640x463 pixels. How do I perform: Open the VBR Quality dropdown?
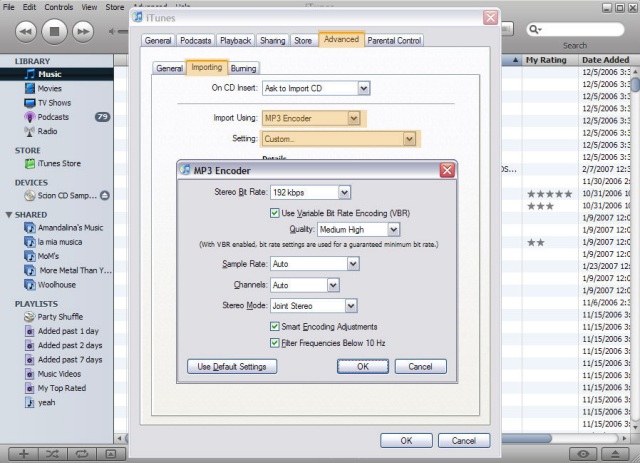coord(359,229)
